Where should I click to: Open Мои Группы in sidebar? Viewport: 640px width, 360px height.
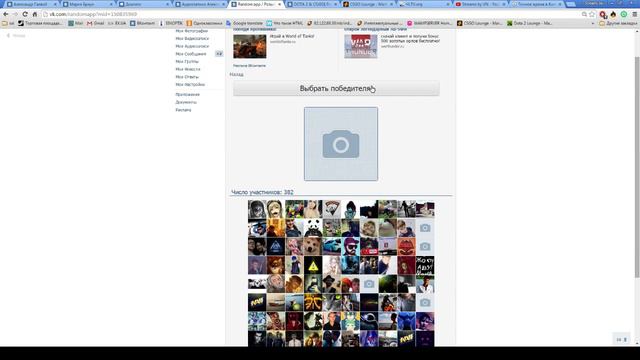coord(187,62)
